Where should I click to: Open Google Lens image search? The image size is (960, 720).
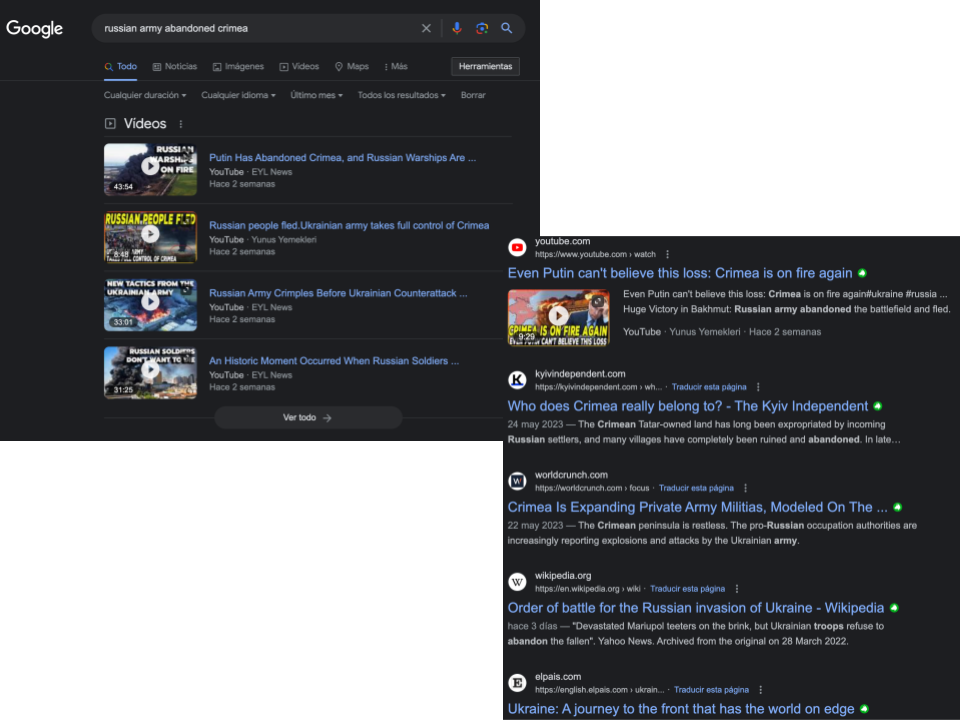coord(482,29)
